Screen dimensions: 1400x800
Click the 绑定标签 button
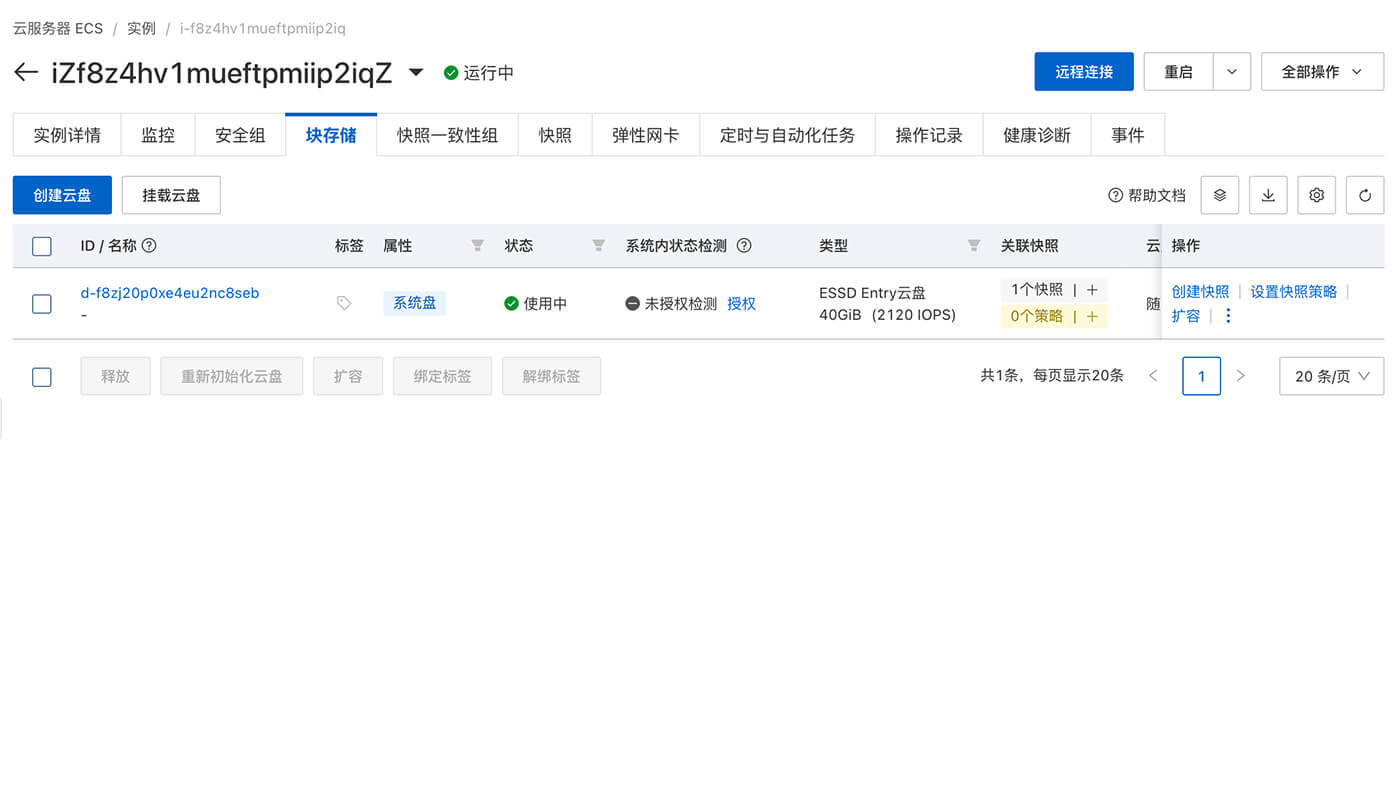tap(442, 376)
